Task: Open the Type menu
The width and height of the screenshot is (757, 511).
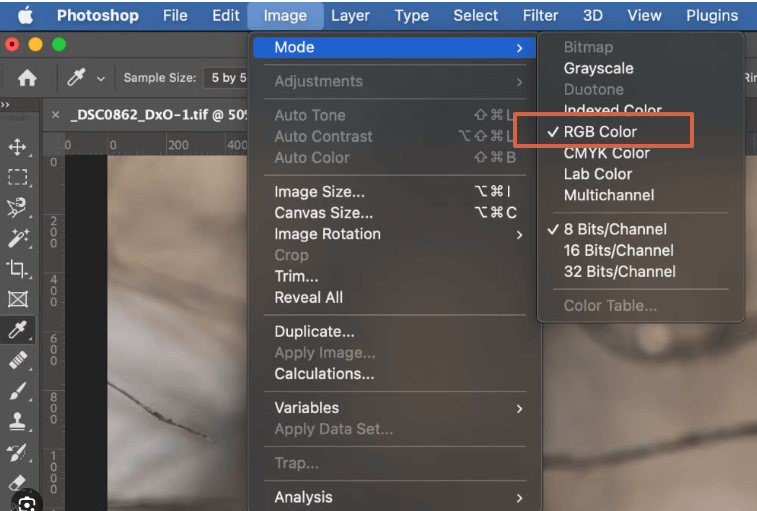Action: [411, 15]
